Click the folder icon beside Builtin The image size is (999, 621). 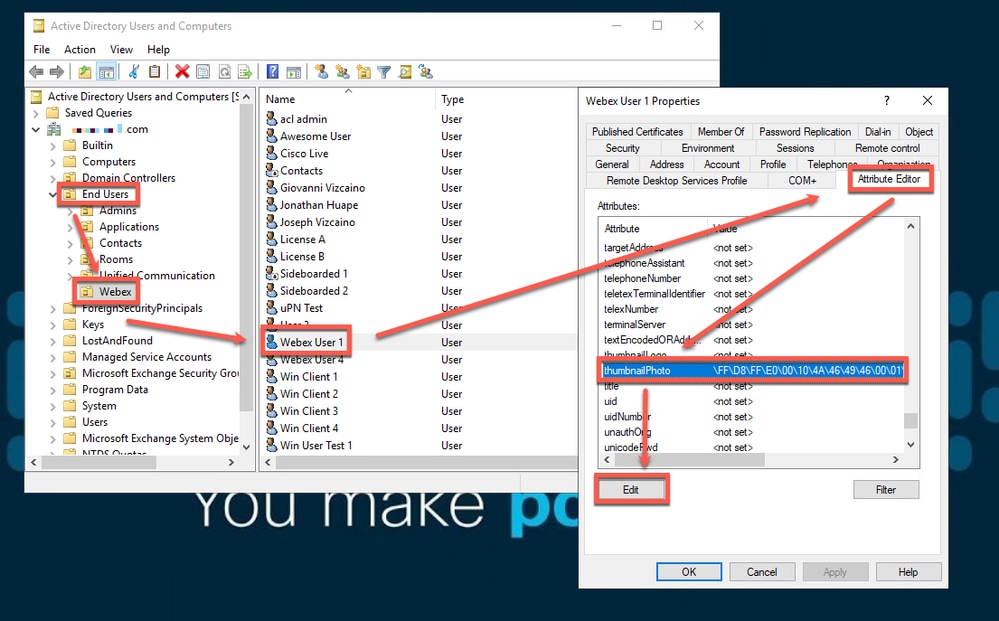tap(70, 145)
